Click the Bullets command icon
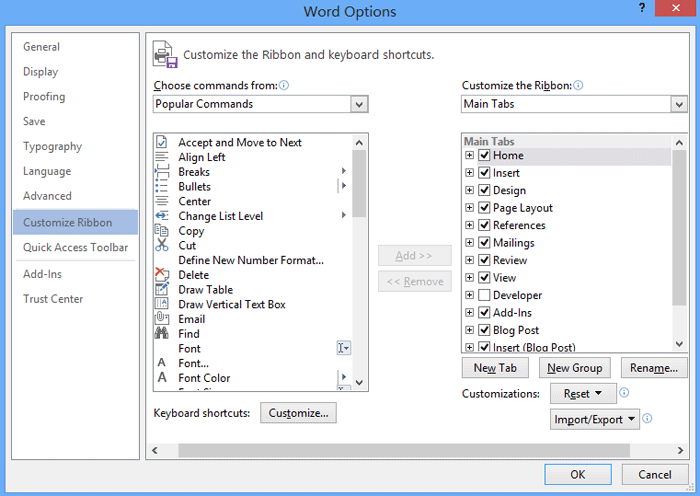The image size is (700, 496). (x=162, y=186)
